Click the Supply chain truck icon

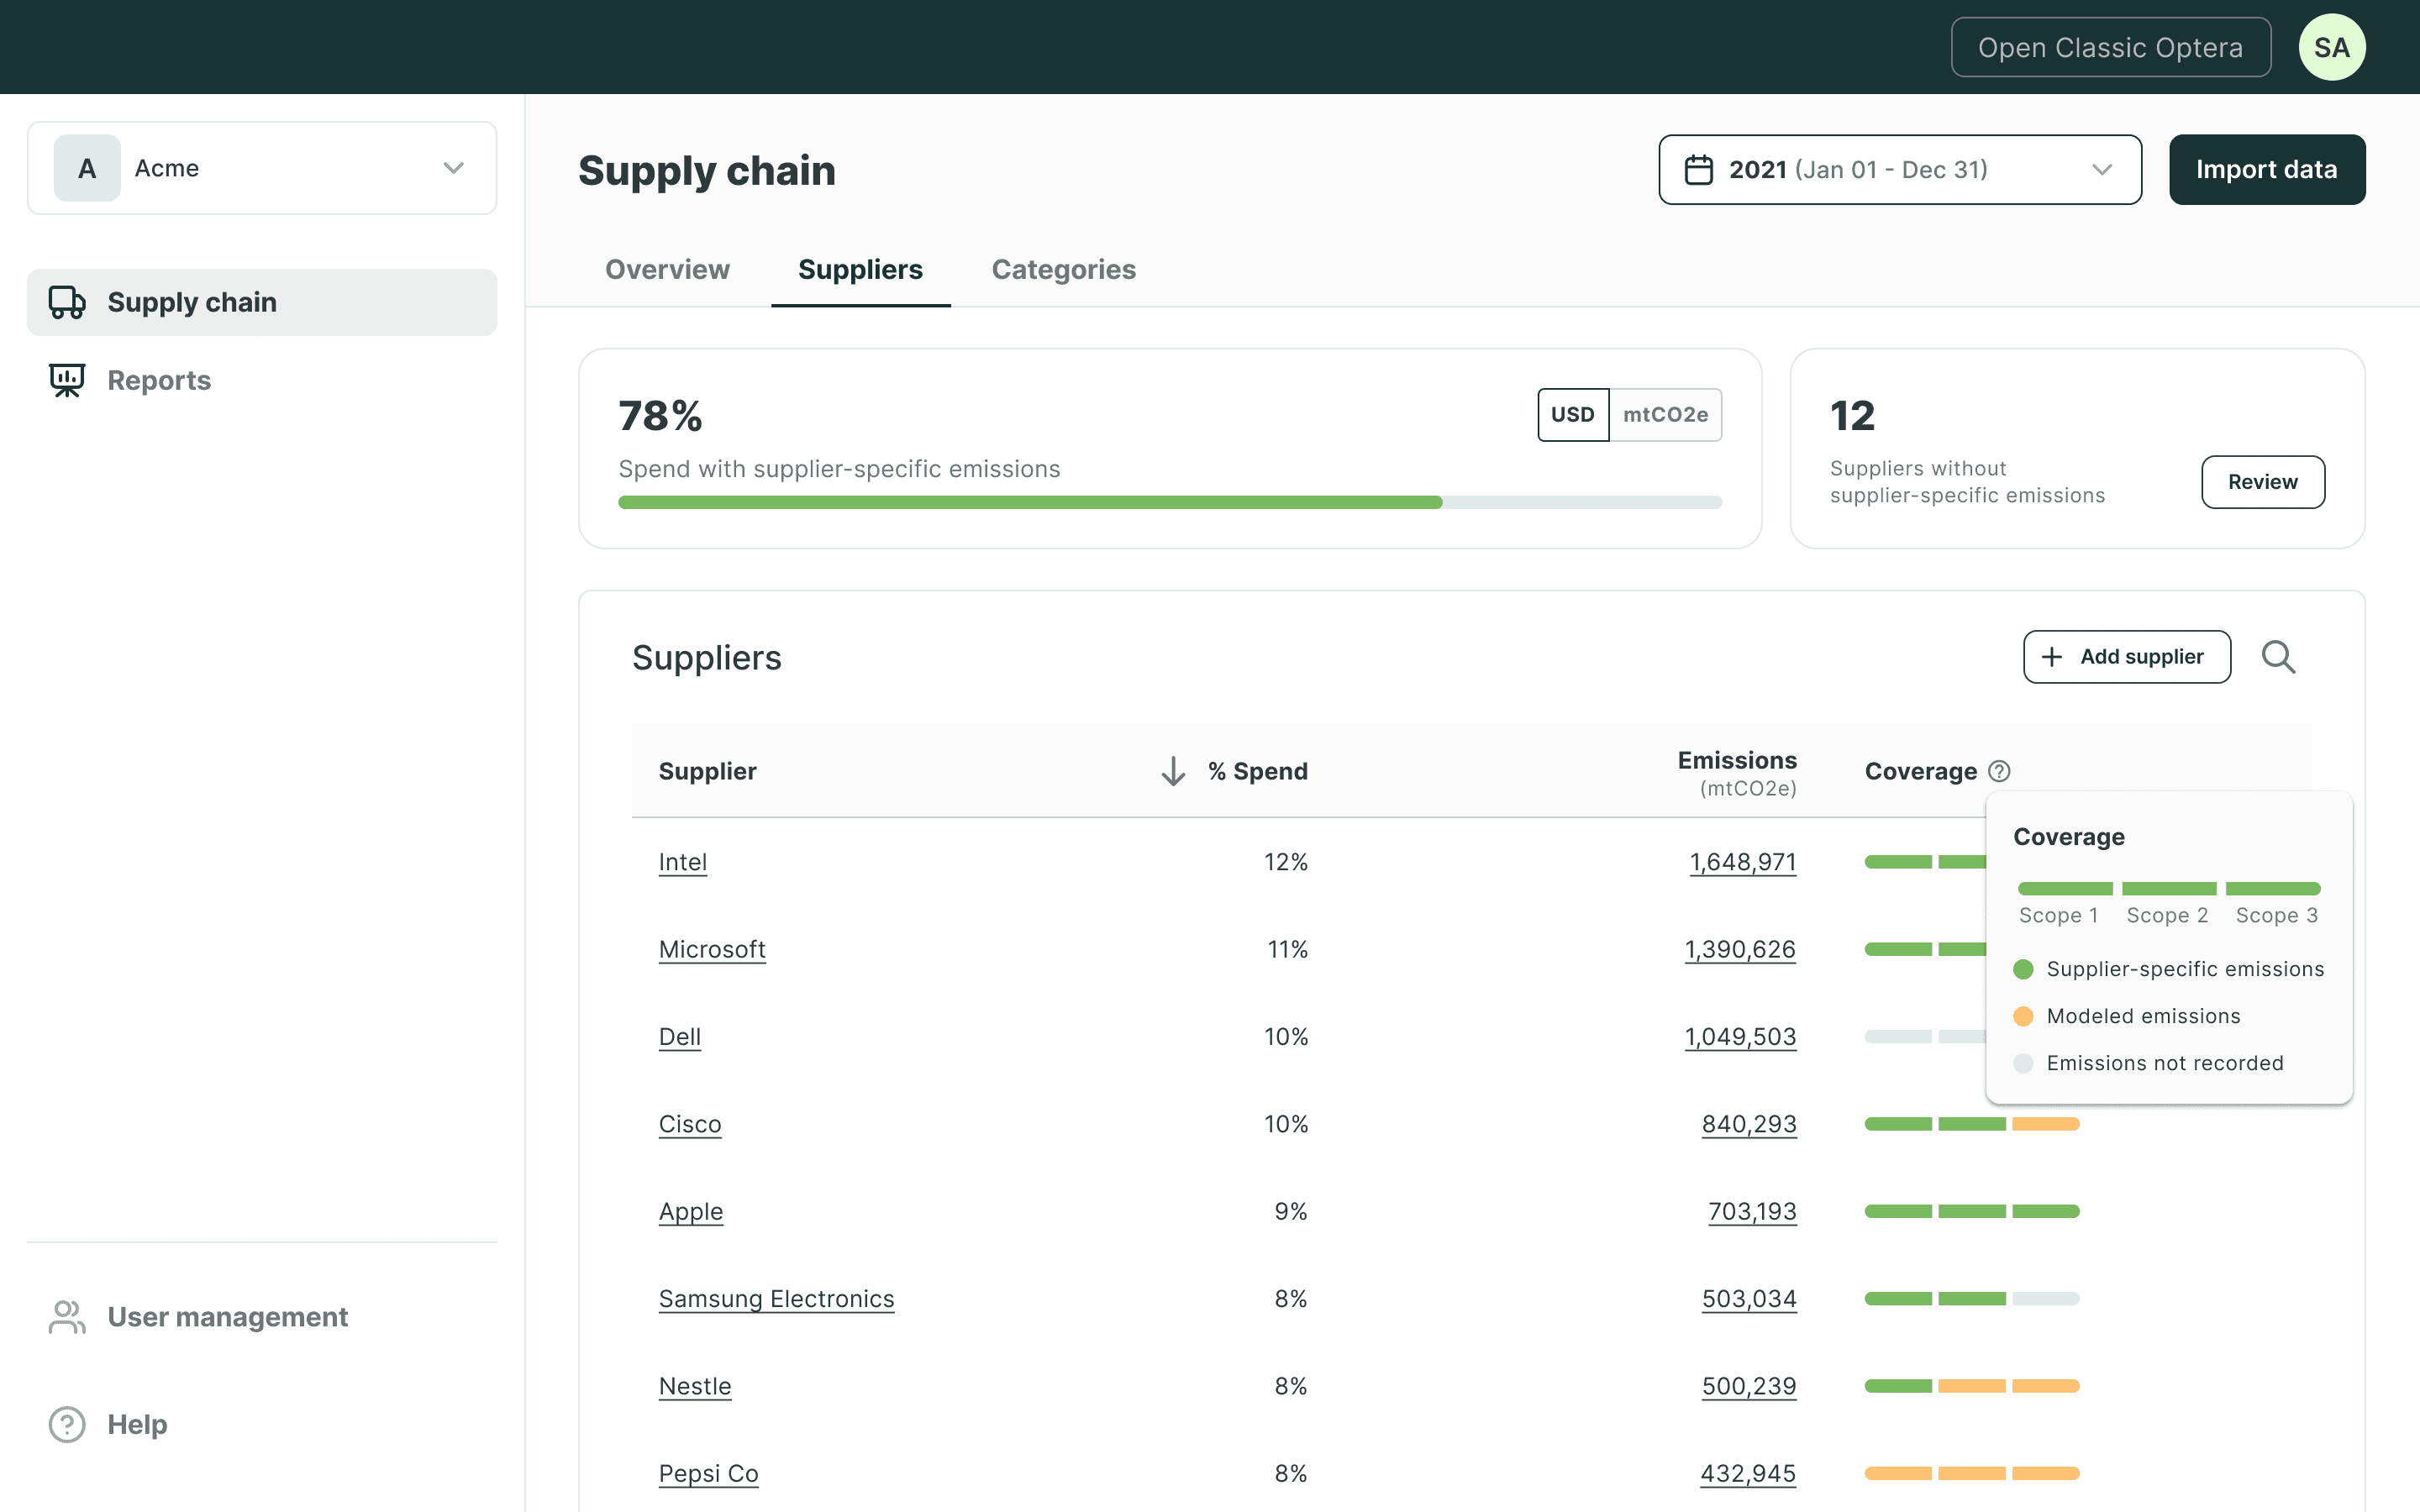pyautogui.click(x=67, y=302)
